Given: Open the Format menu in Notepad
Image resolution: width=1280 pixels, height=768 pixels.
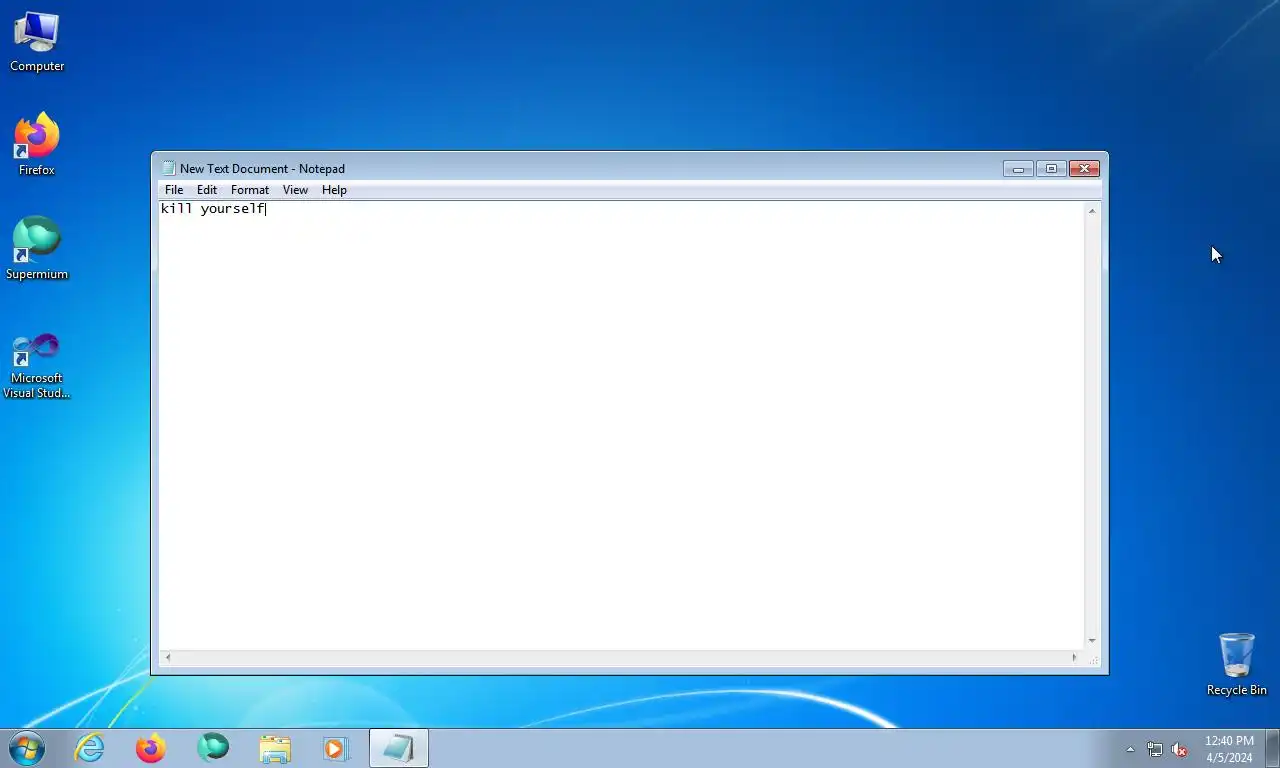Looking at the screenshot, I should (x=250, y=190).
